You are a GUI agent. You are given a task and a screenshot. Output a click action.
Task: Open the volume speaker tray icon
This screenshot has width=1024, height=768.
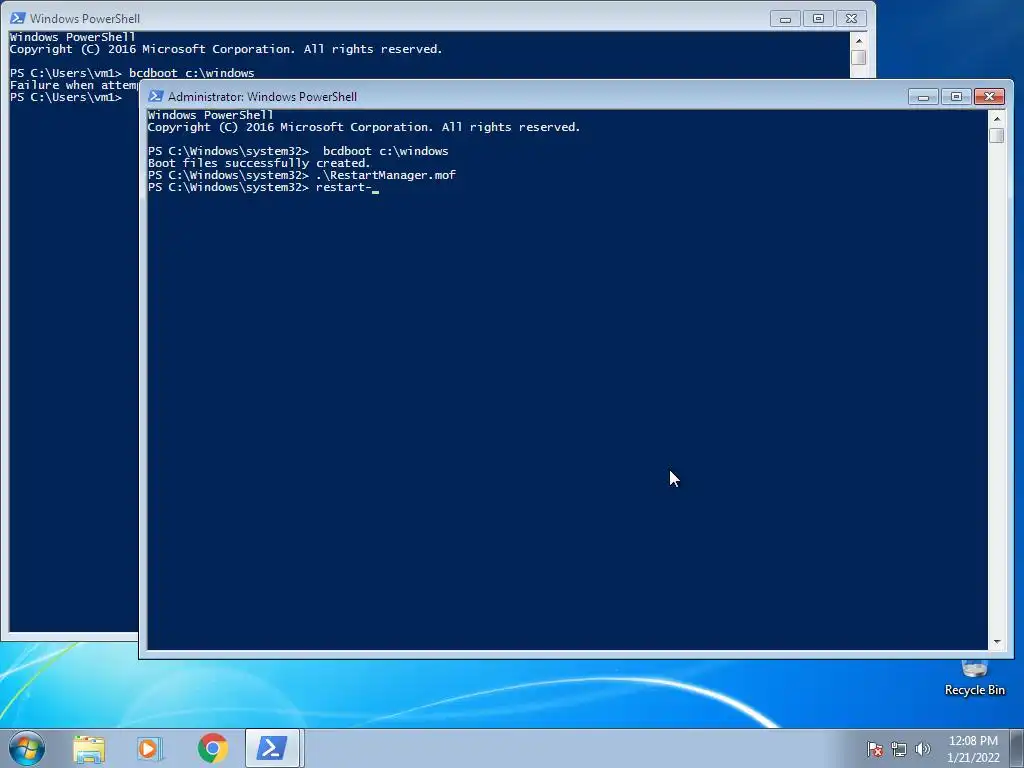coord(922,749)
